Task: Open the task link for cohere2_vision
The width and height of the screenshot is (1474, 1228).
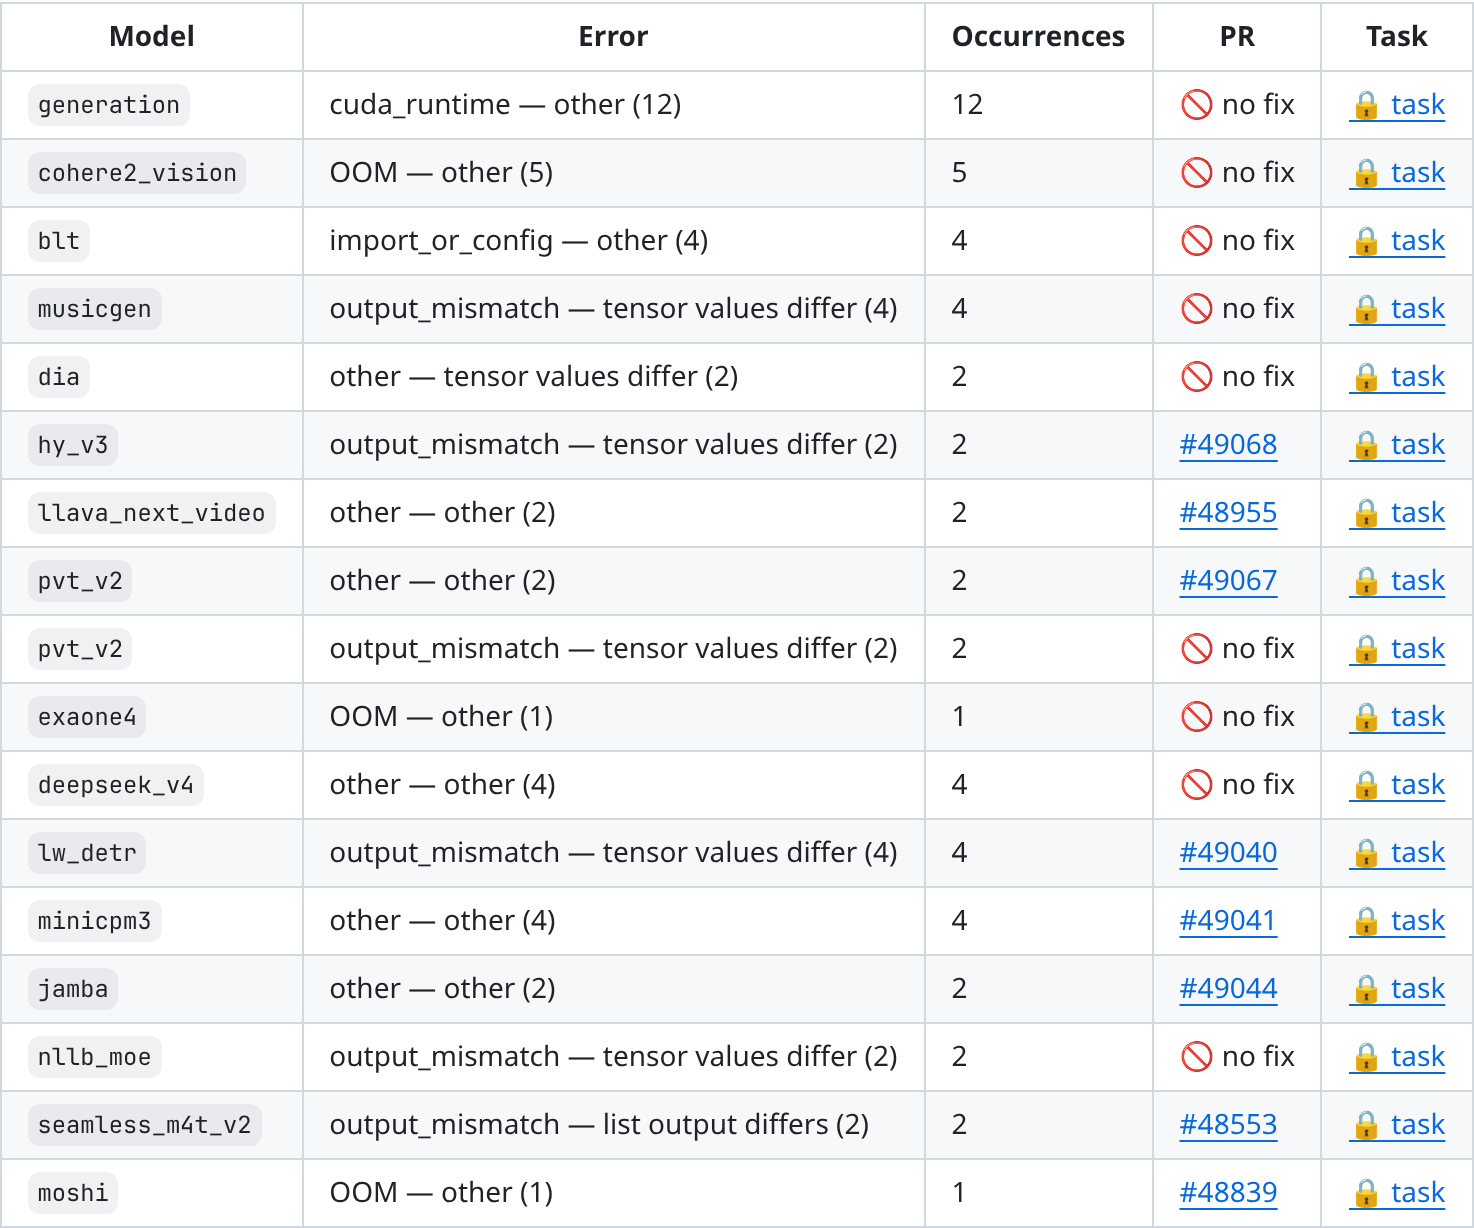Action: coord(1397,173)
